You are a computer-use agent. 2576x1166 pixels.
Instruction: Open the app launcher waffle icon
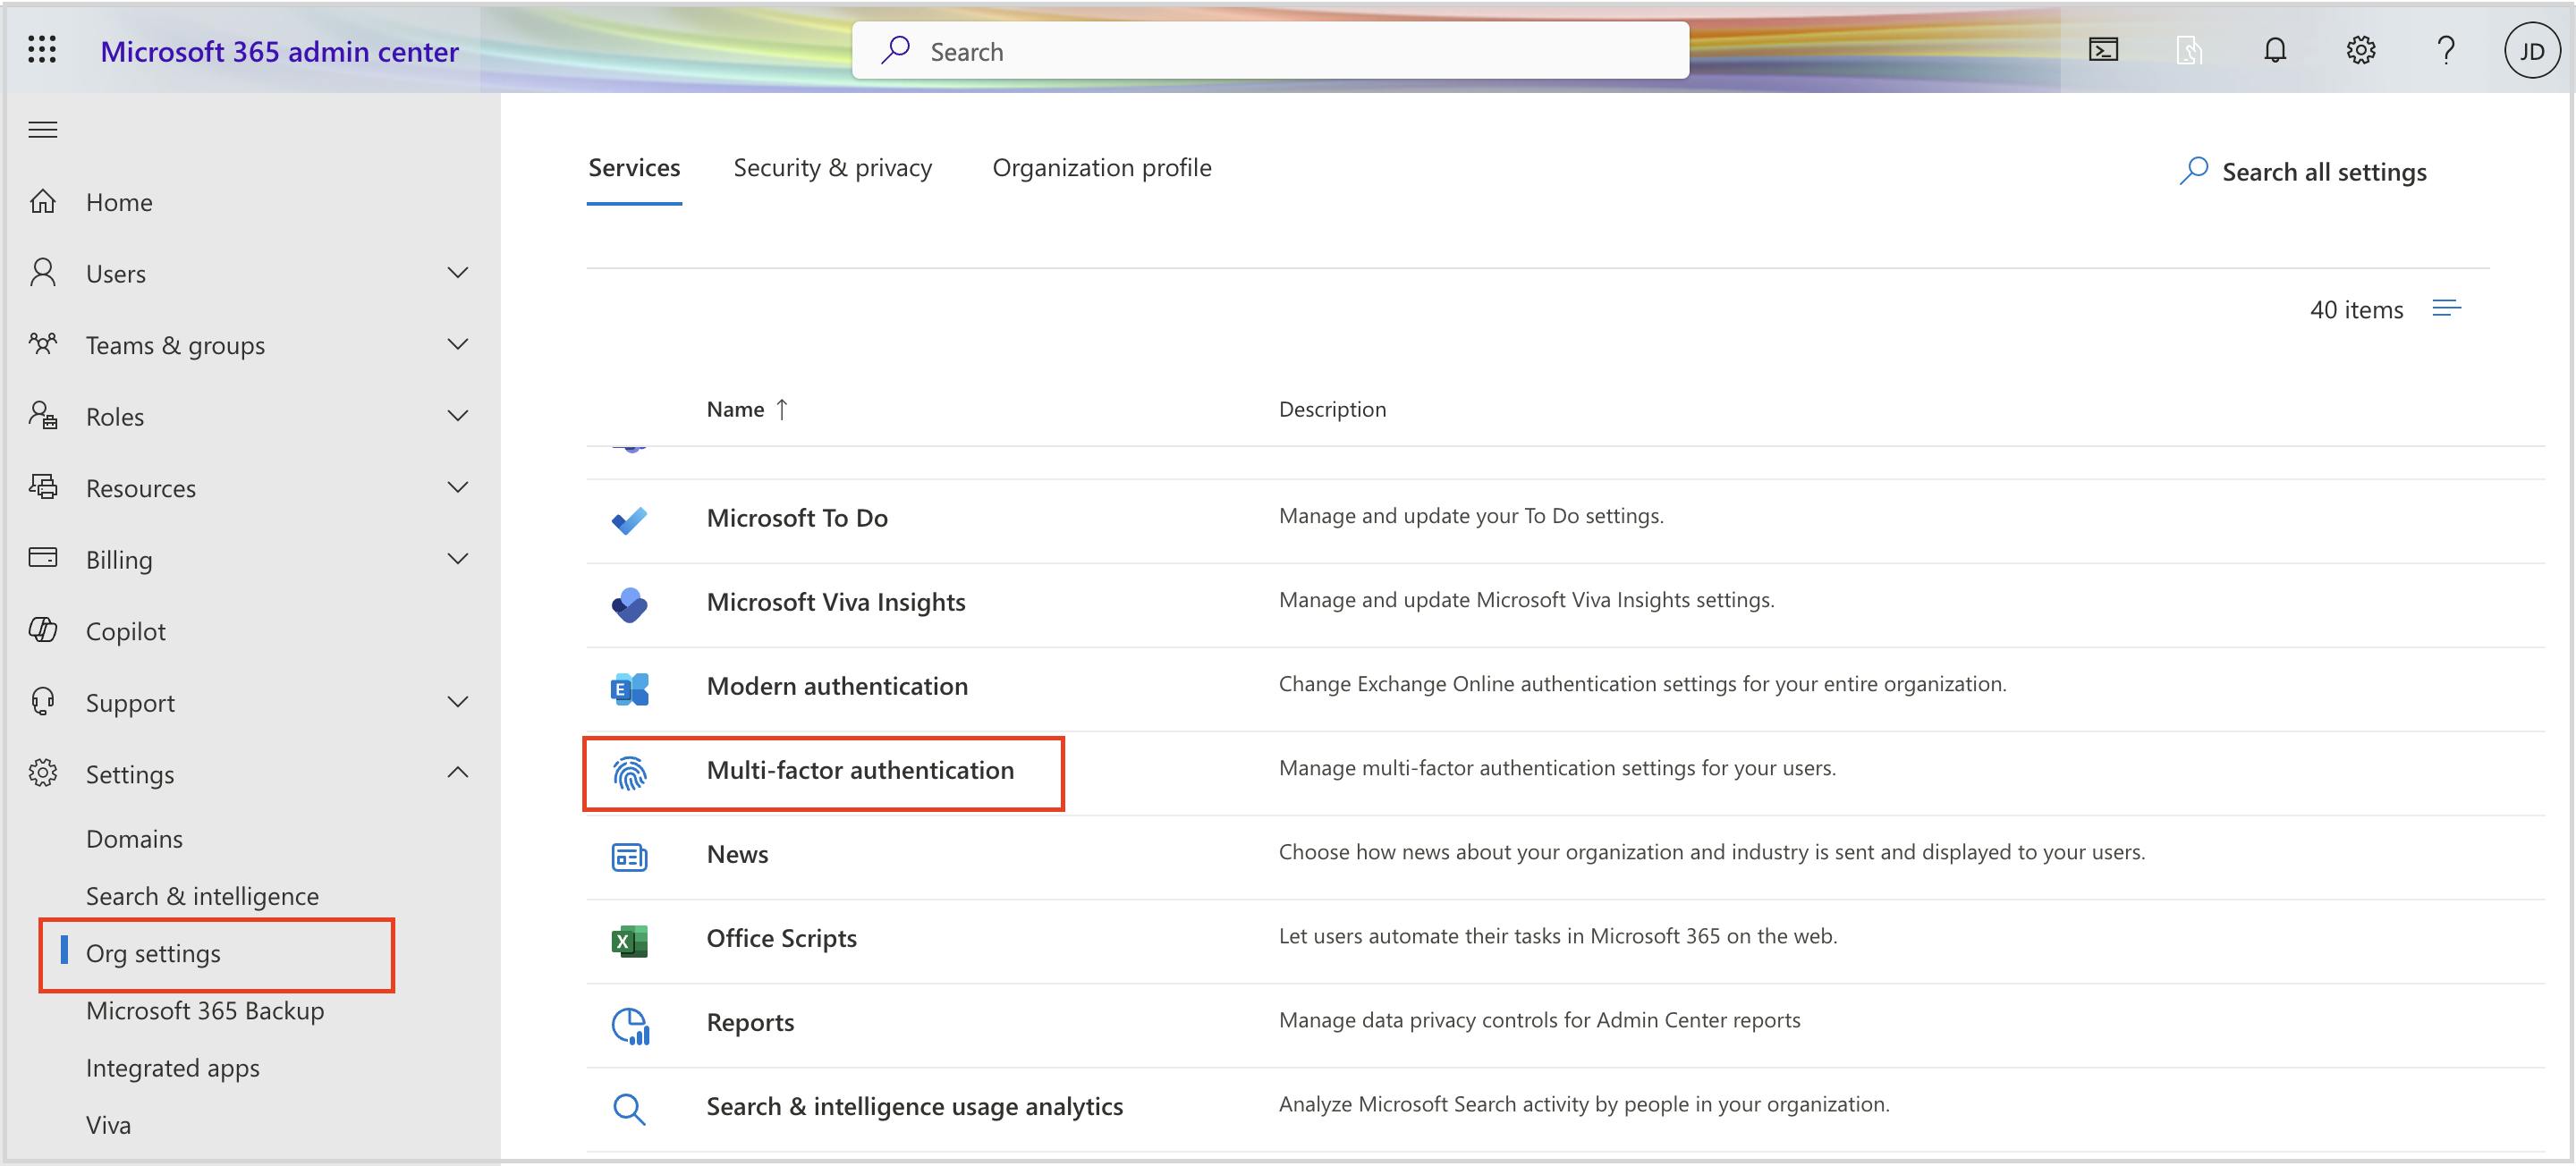click(x=42, y=49)
